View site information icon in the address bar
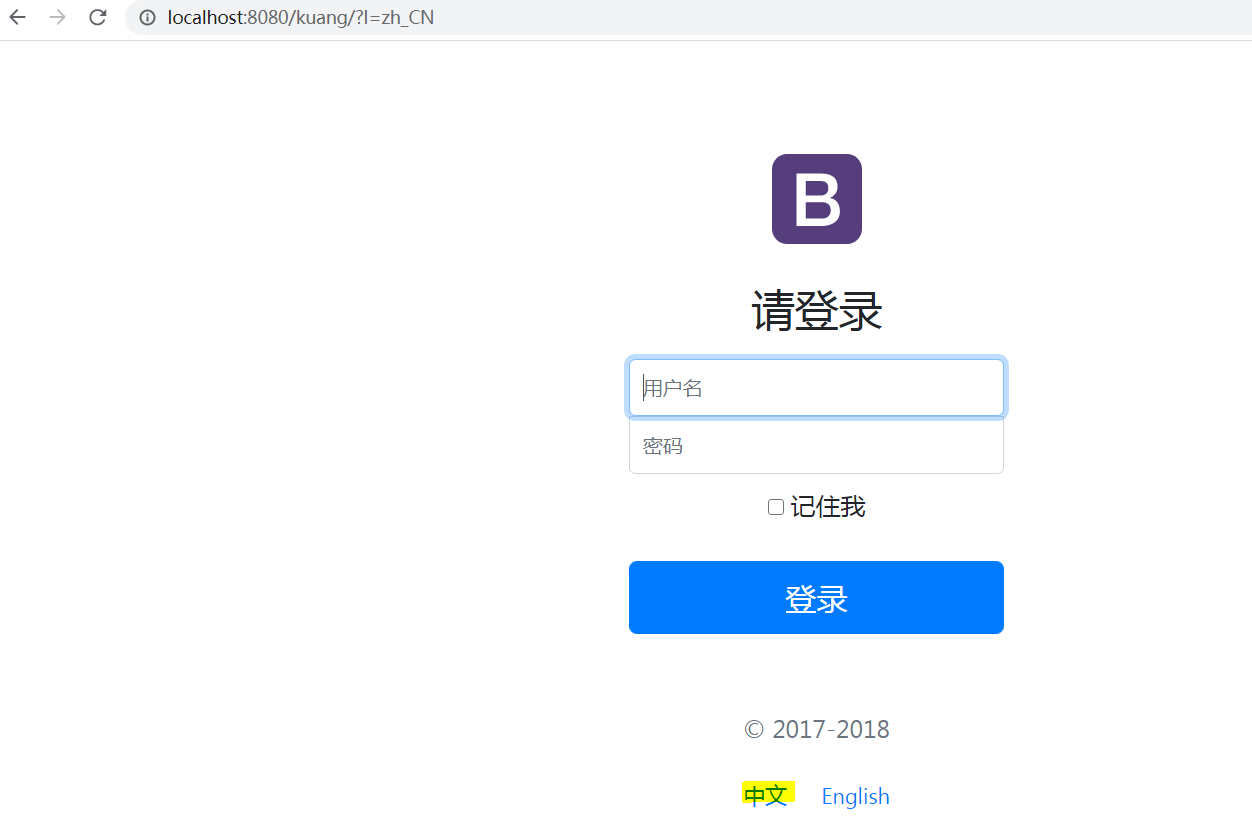This screenshot has width=1252, height=829. pyautogui.click(x=147, y=17)
